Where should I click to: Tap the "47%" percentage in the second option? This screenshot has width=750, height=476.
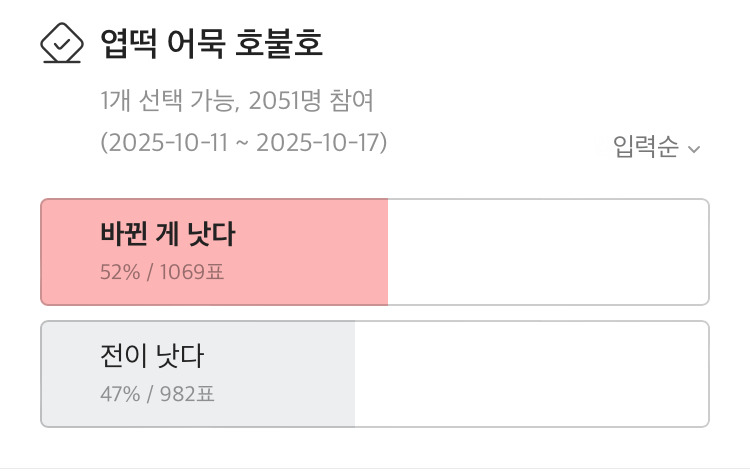(x=119, y=394)
